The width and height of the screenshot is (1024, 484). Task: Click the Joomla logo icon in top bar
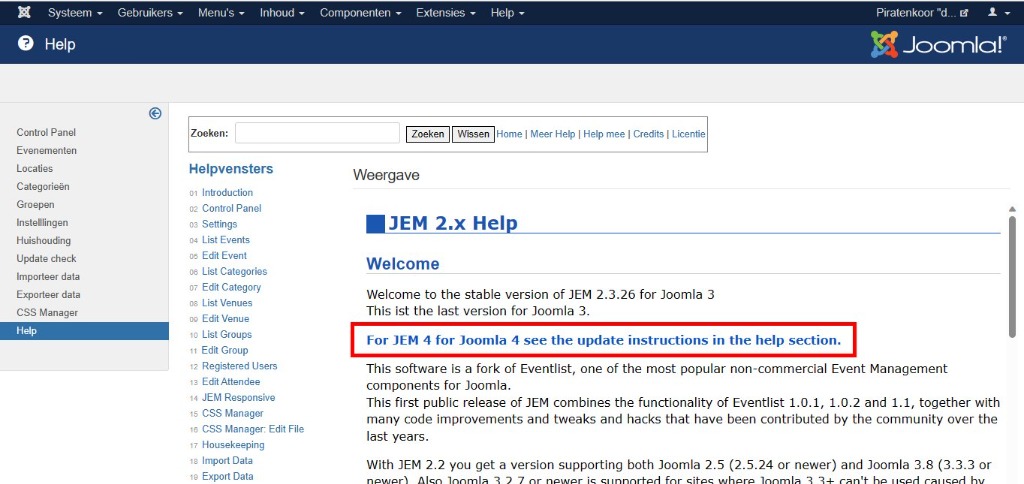24,12
